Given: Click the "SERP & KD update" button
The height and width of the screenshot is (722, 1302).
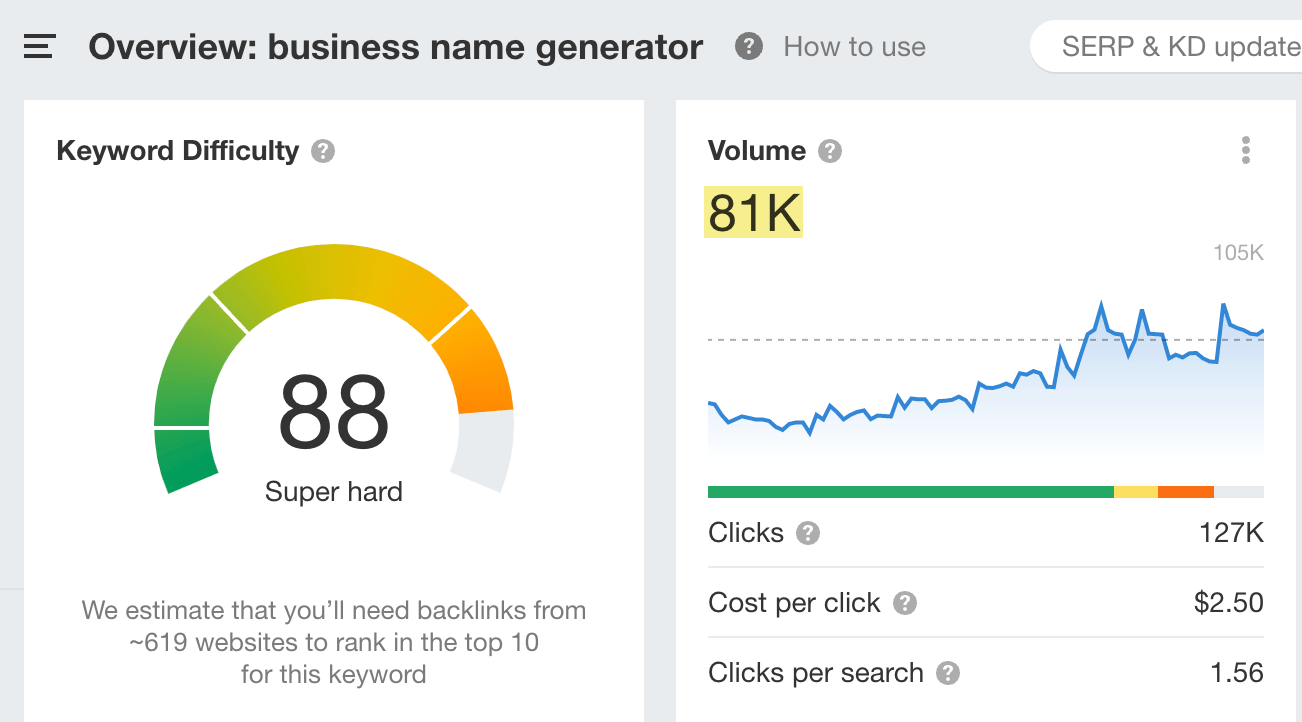Looking at the screenshot, I should (x=1180, y=44).
